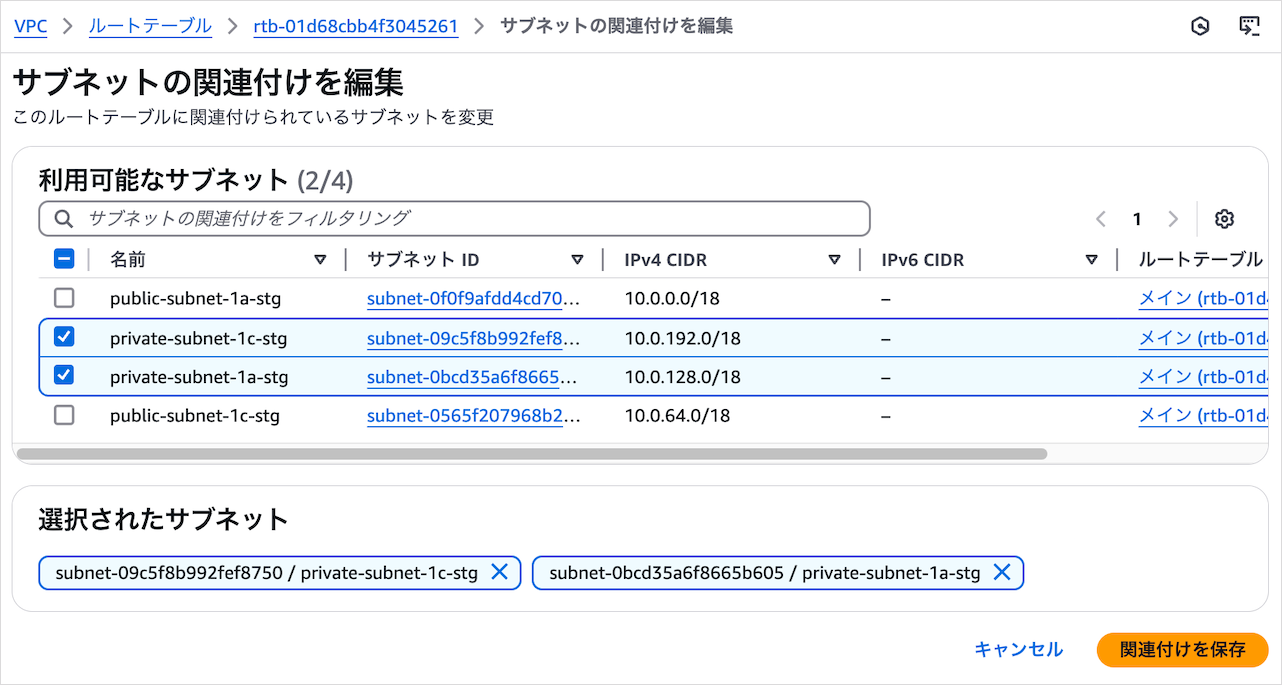
Task: Open the VPC breadcrumb link
Action: click(30, 26)
